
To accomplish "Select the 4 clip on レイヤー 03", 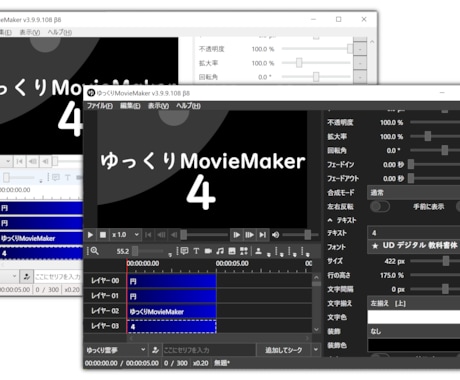I will click(x=172, y=327).
